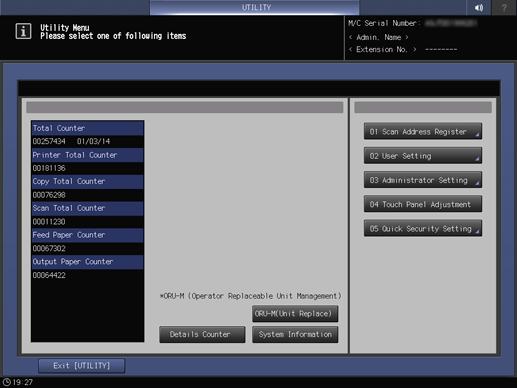The width and height of the screenshot is (517, 388).
Task: Select the UTILITY tab at top
Action: 255,7
